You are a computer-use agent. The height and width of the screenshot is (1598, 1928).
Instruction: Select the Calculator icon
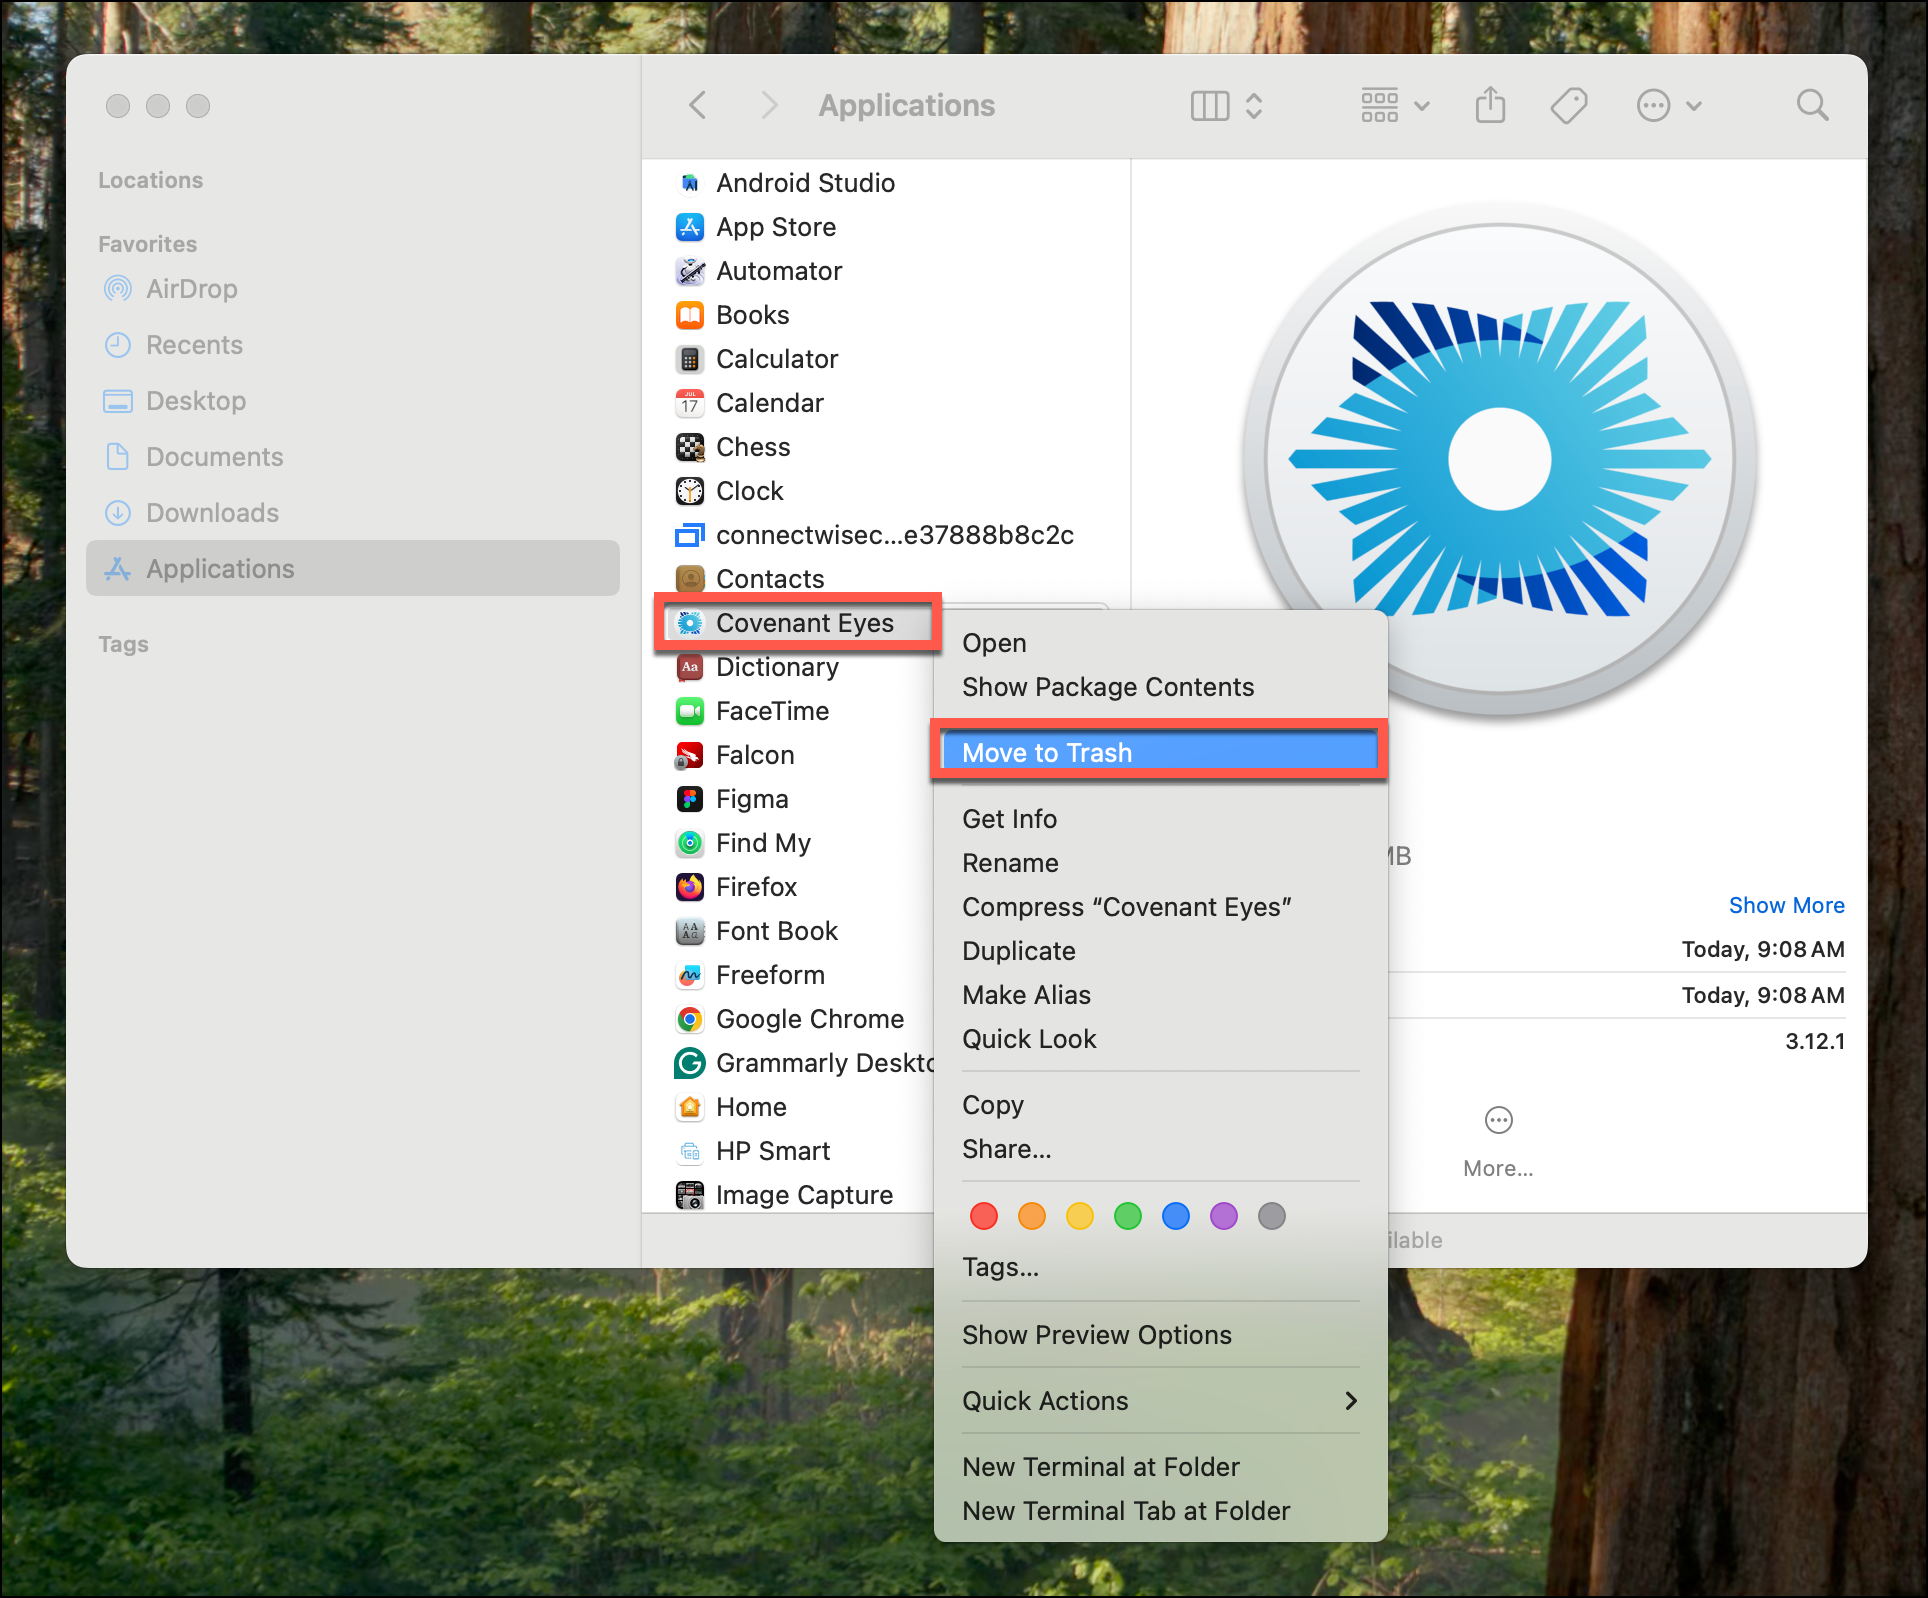click(690, 359)
